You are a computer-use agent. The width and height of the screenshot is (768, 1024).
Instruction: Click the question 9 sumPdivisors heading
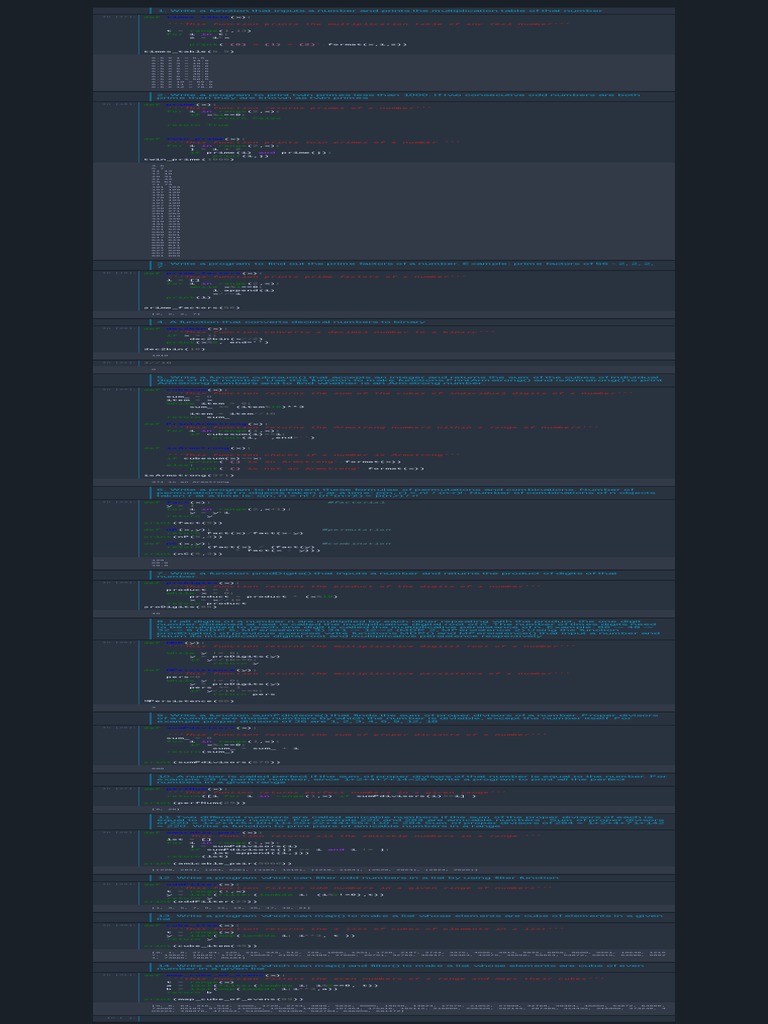(408, 718)
